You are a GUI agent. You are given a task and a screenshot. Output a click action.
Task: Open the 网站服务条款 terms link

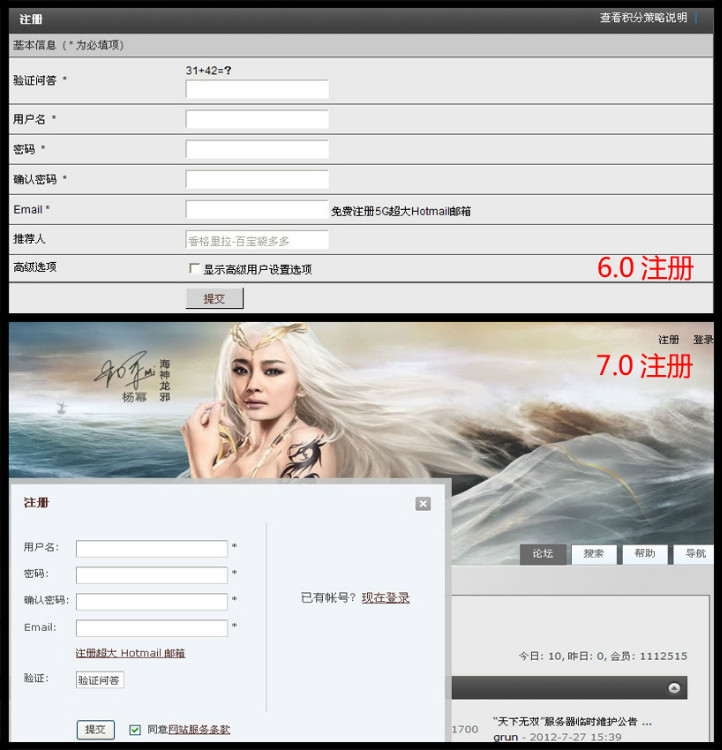[x=199, y=730]
